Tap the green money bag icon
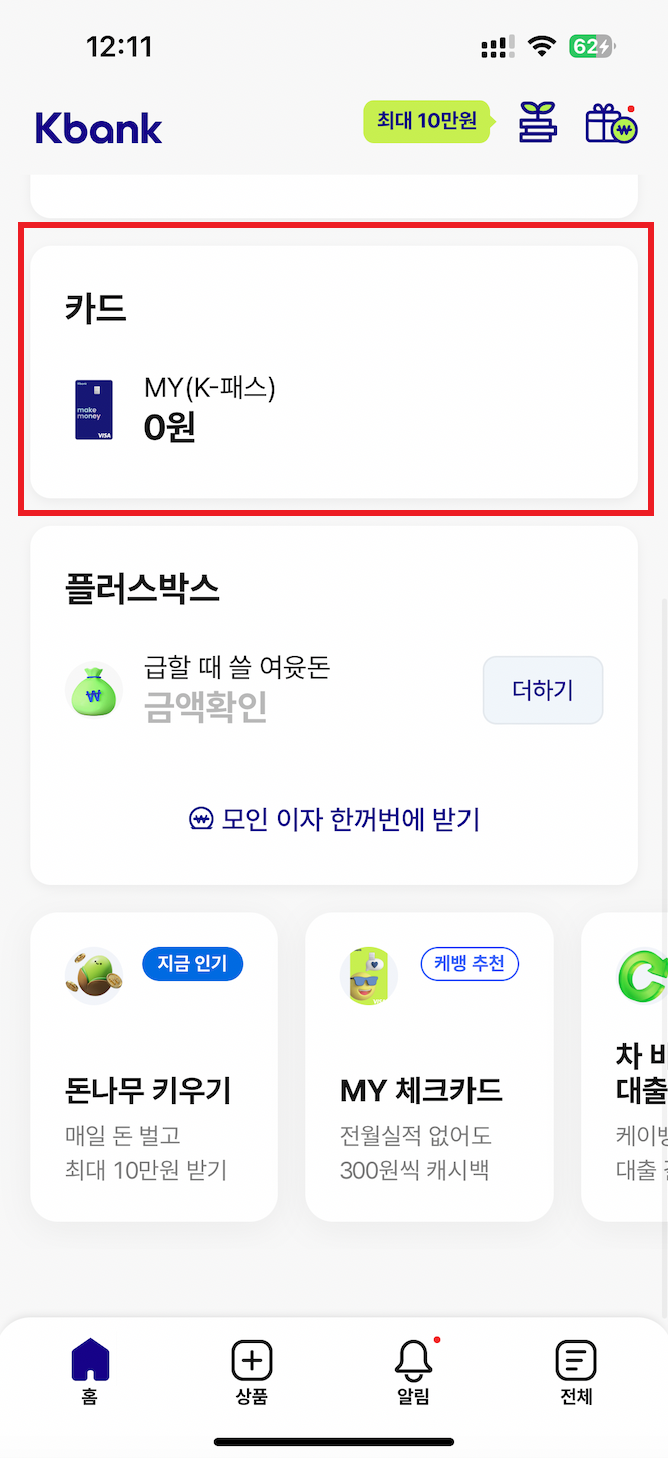 coord(94,690)
